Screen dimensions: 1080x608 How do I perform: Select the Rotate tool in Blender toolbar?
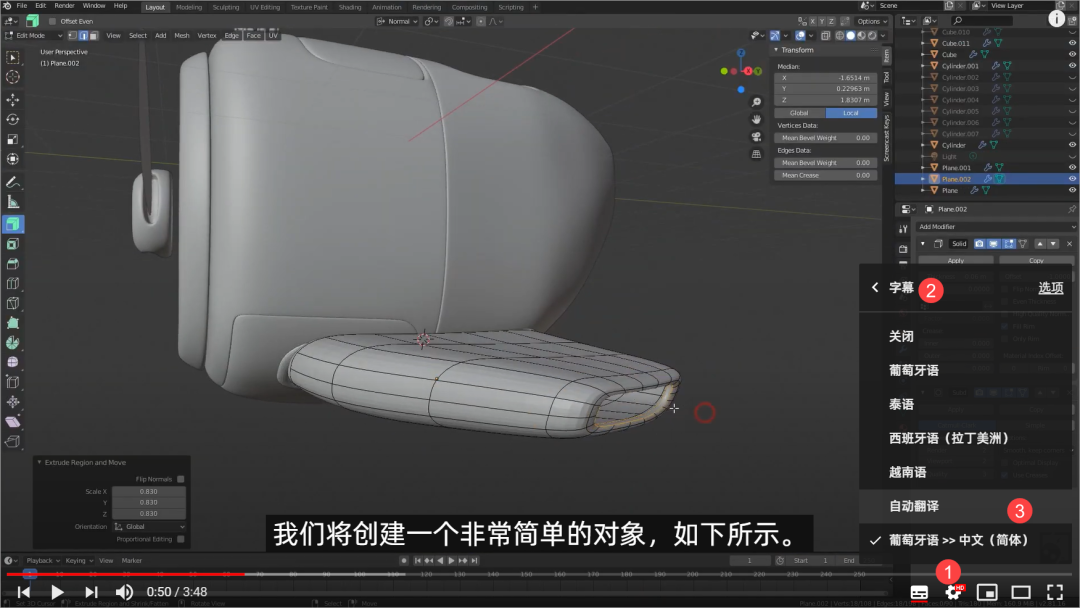12,120
